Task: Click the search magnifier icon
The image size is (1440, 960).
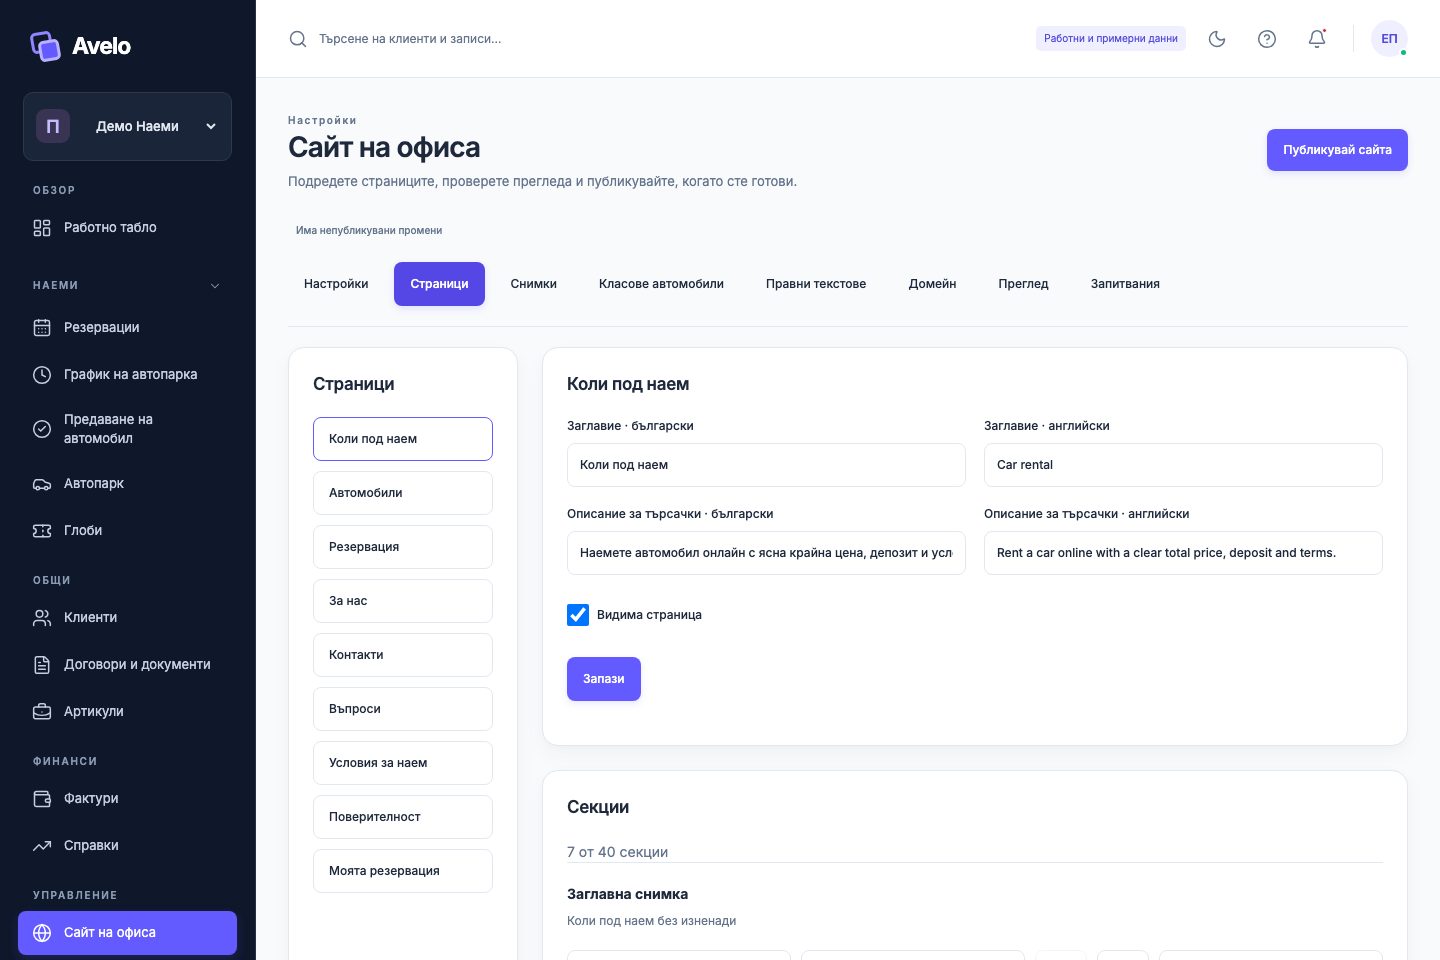Action: 298,39
